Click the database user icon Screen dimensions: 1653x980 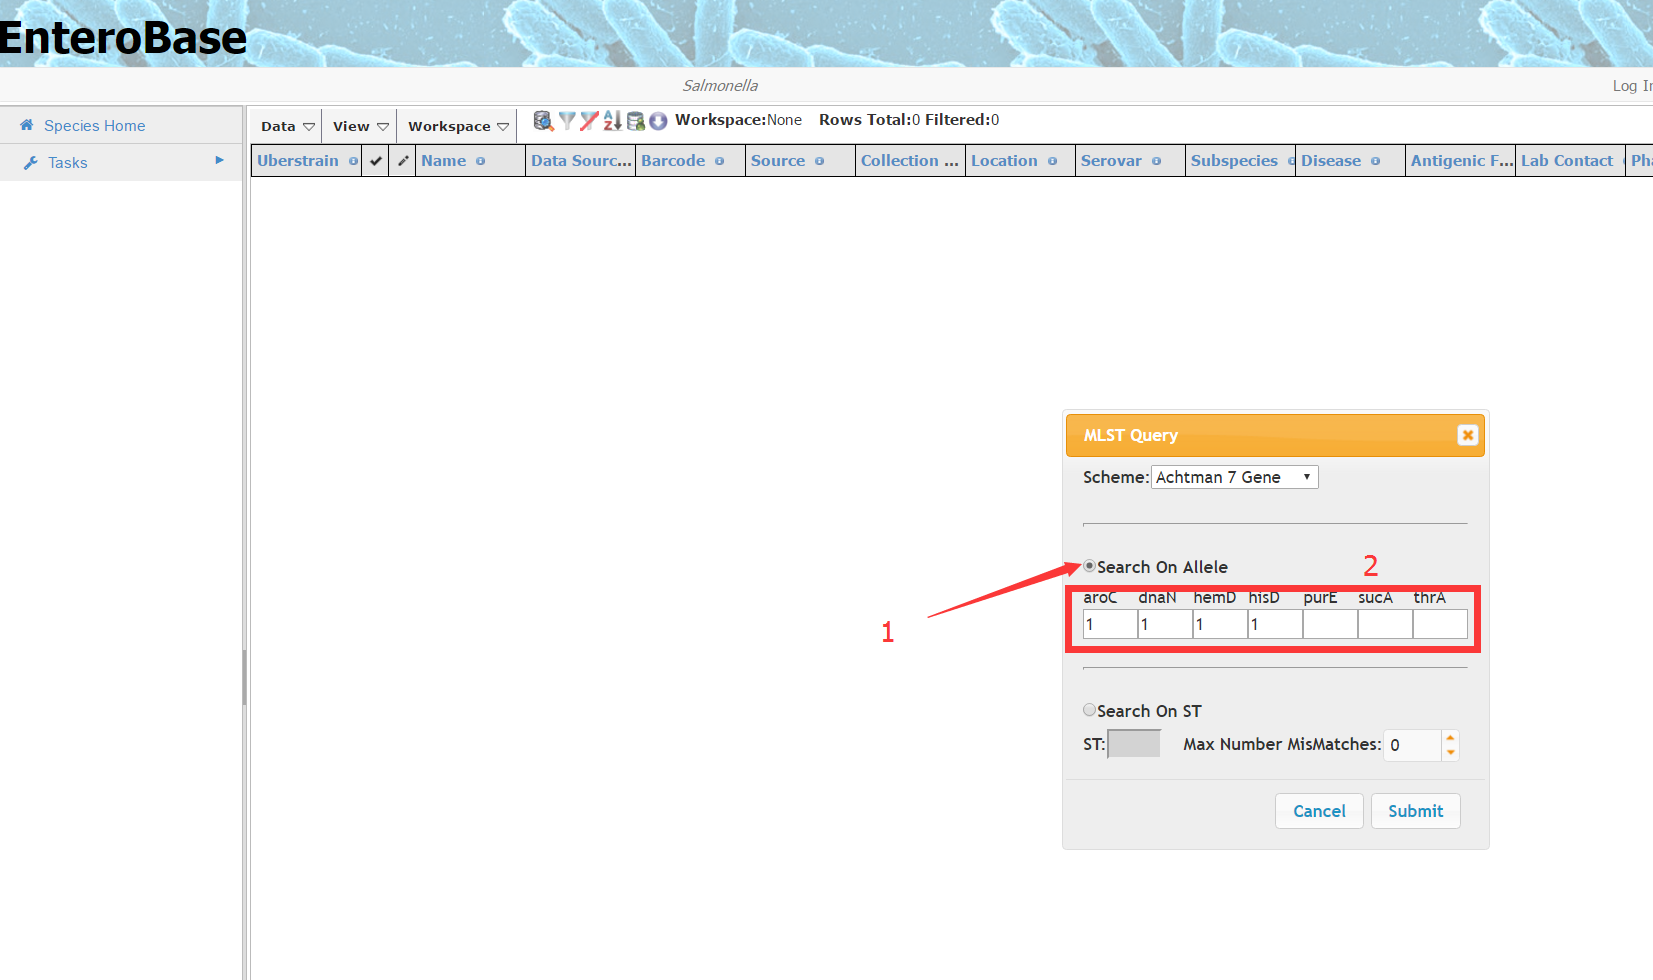tap(635, 121)
